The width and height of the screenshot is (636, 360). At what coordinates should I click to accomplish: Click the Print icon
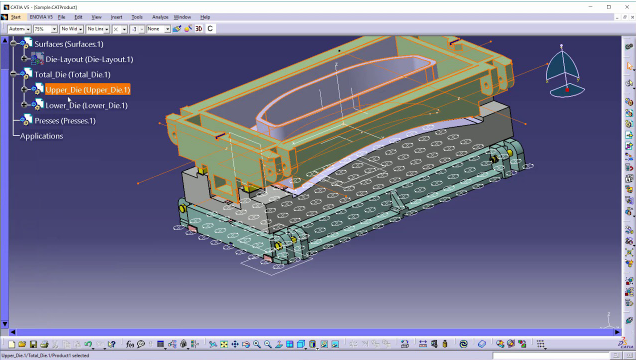44,344
